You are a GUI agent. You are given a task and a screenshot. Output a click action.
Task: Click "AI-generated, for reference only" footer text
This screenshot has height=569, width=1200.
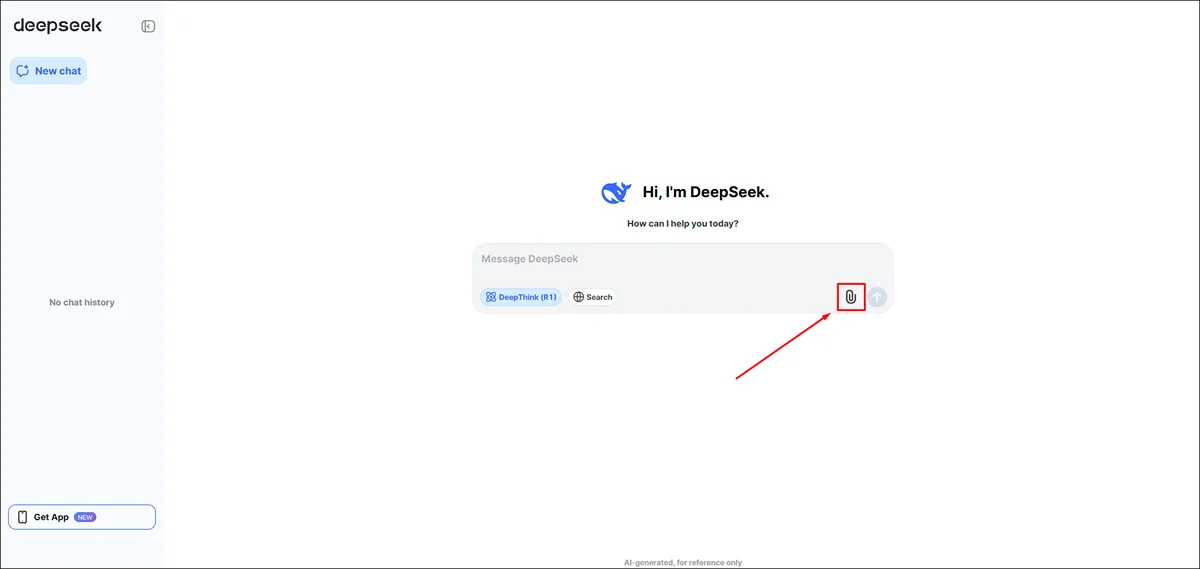click(683, 563)
